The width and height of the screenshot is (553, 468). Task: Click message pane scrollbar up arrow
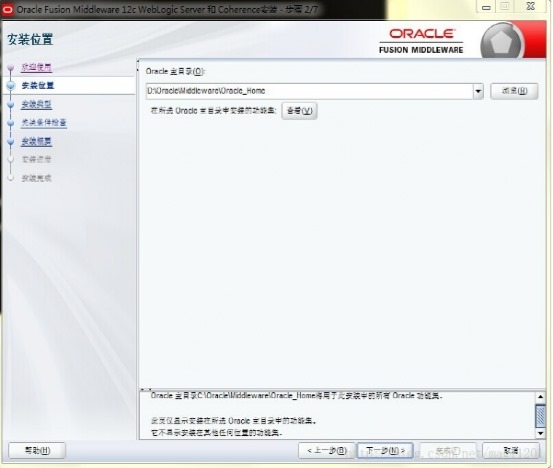tap(540, 397)
